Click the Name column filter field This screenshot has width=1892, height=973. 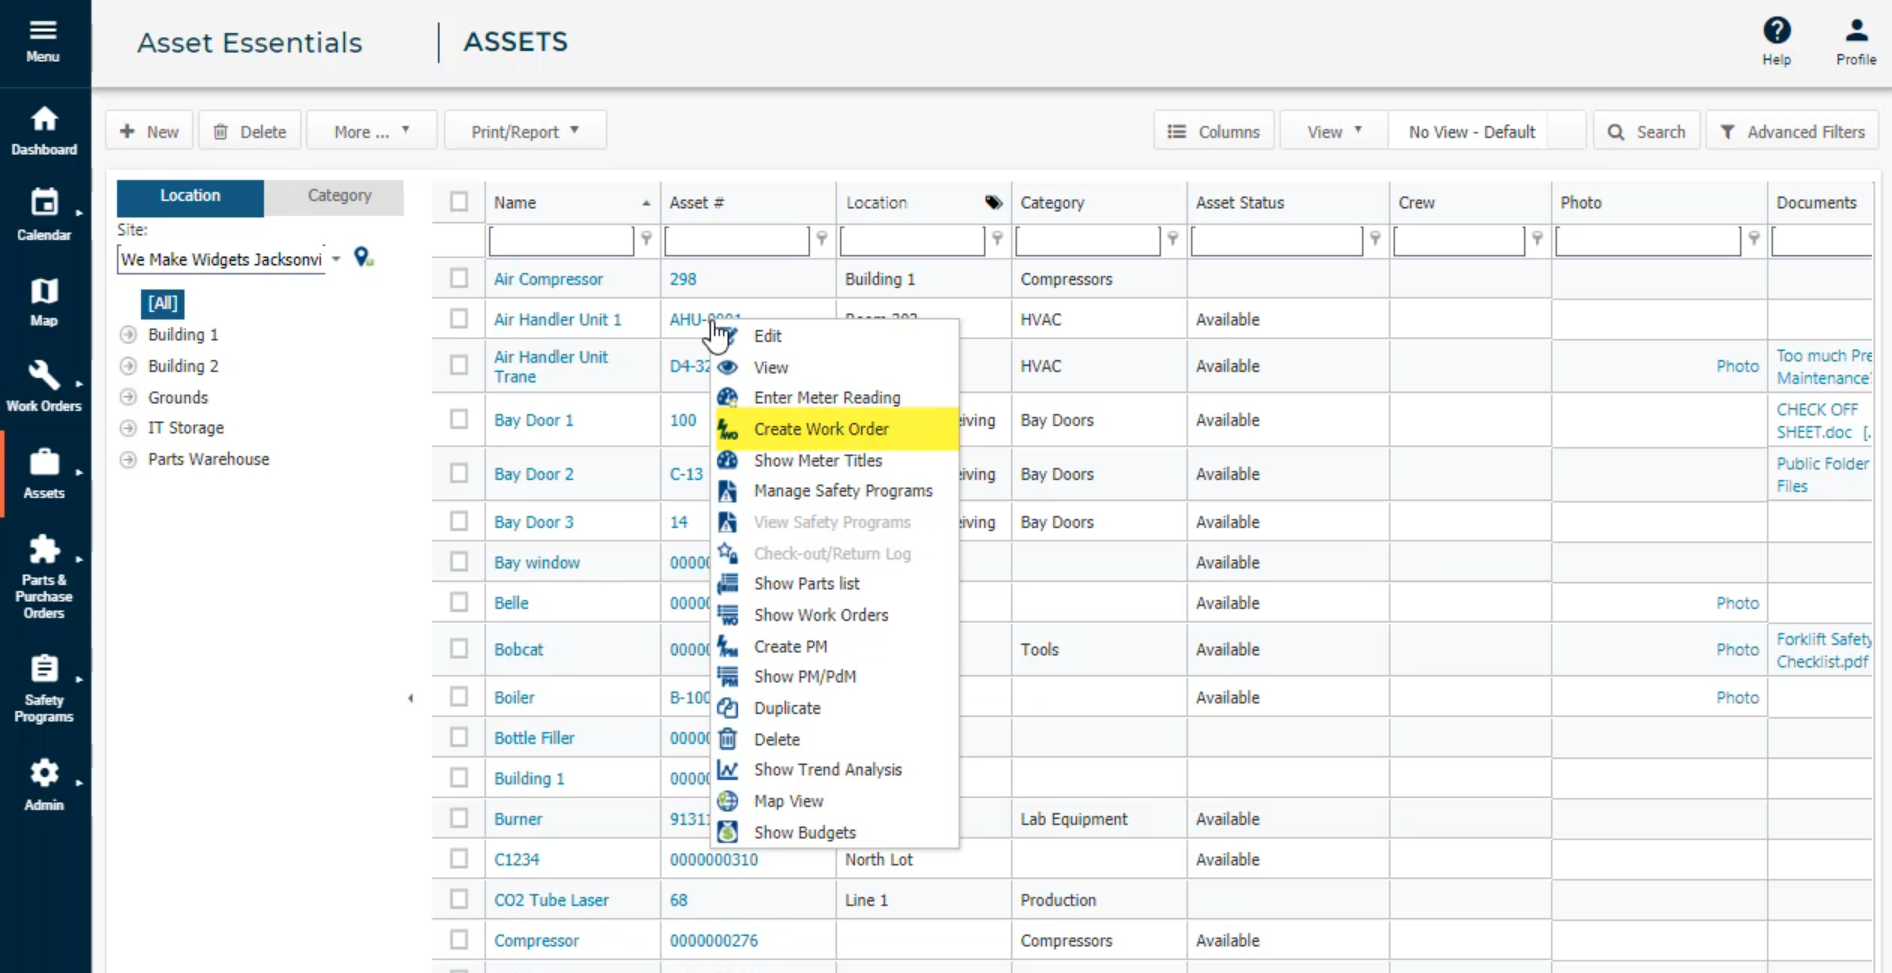pos(561,240)
